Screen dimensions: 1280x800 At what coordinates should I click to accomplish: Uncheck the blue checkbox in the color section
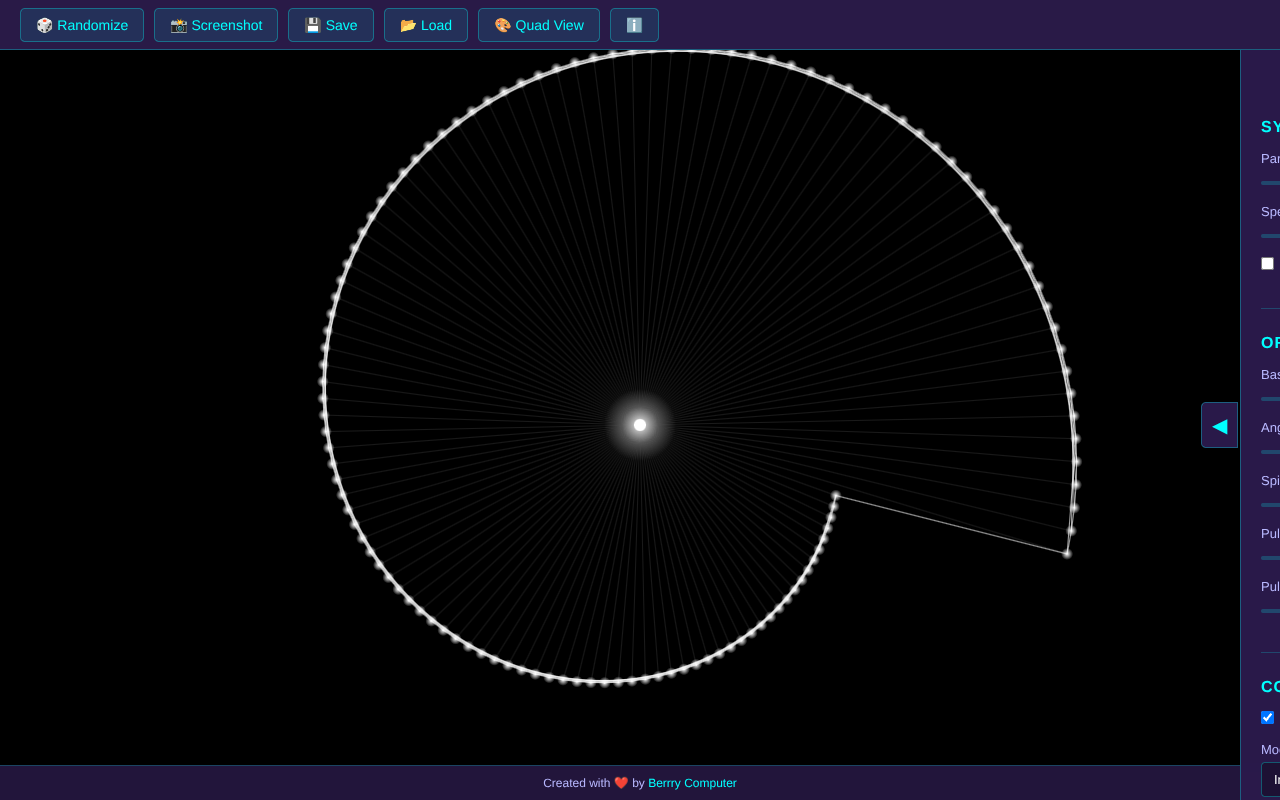(x=1267, y=717)
